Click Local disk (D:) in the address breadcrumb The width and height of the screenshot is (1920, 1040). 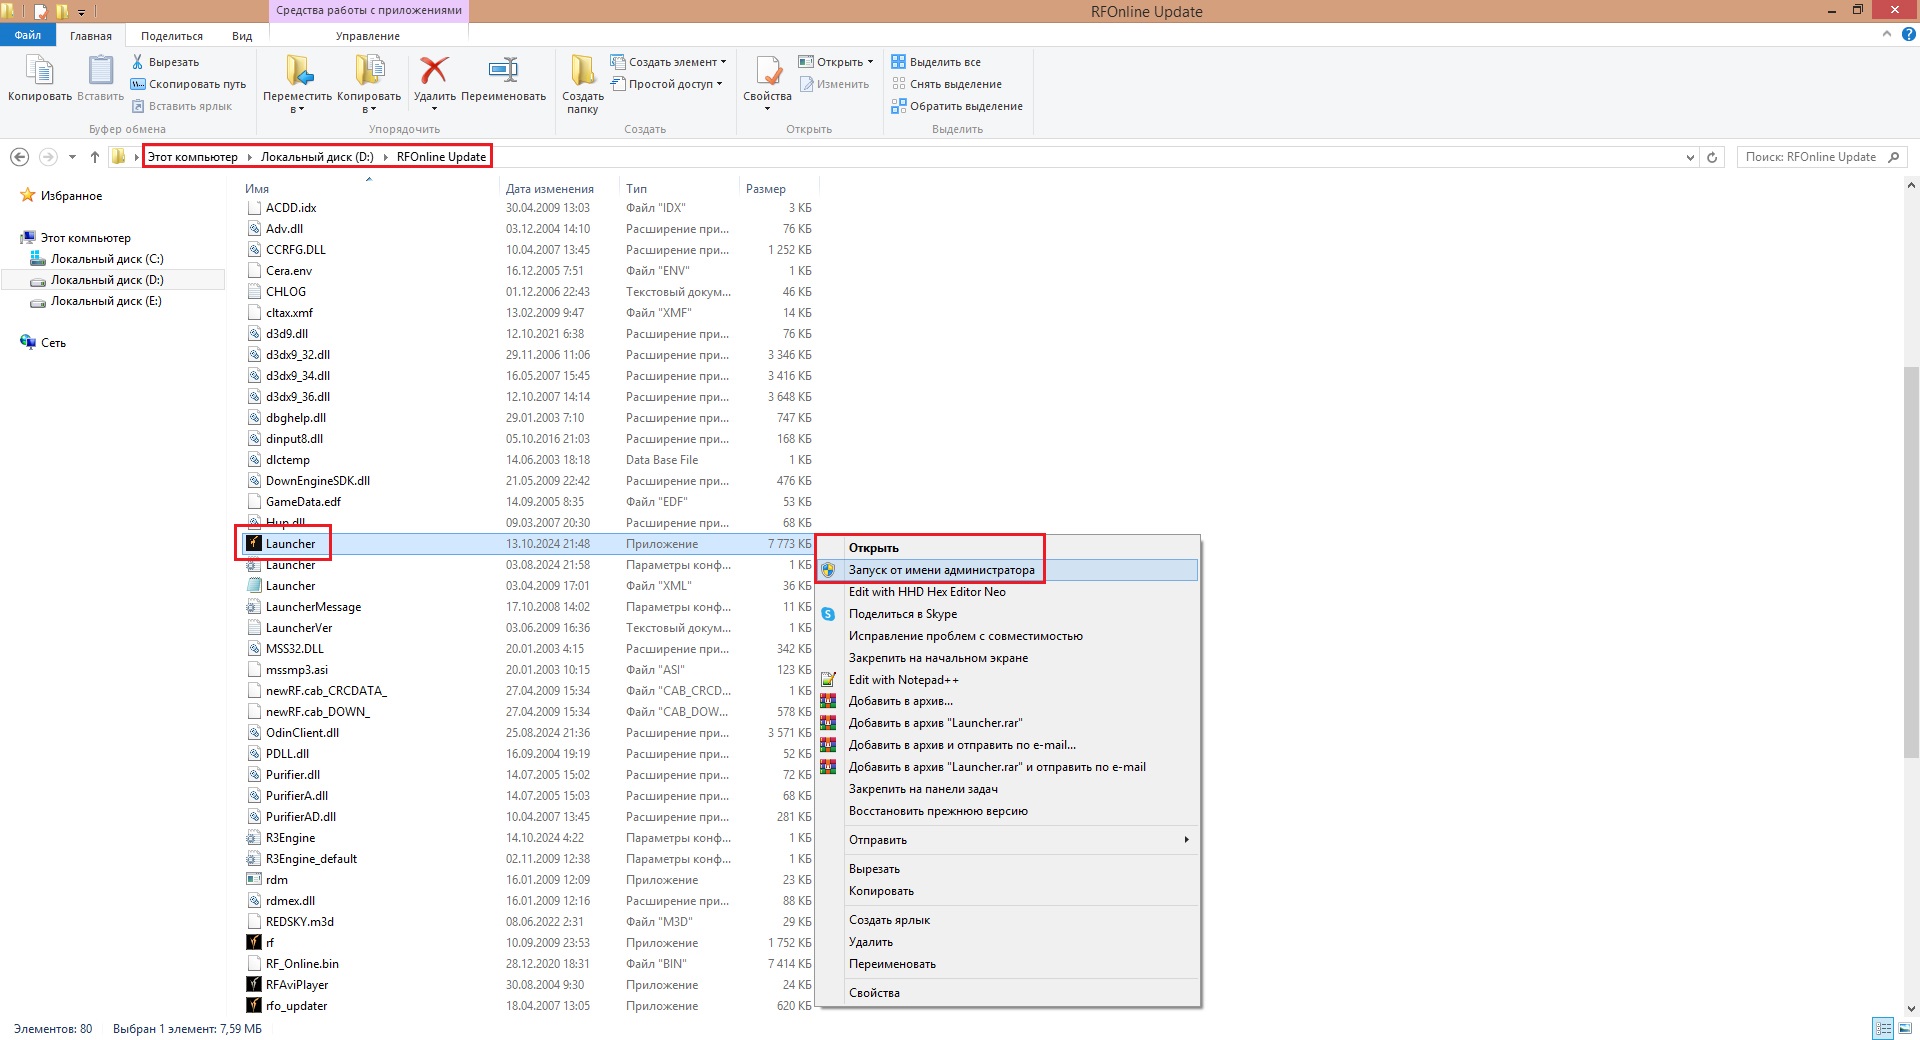(317, 157)
